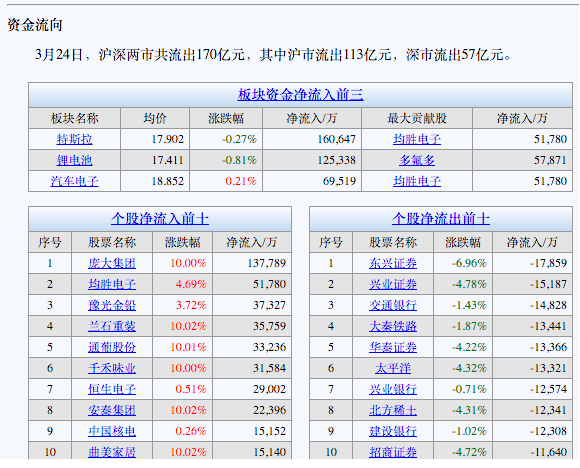Open the 板块资金净流入前三 header link
The width and height of the screenshot is (580, 468).
pyautogui.click(x=300, y=95)
